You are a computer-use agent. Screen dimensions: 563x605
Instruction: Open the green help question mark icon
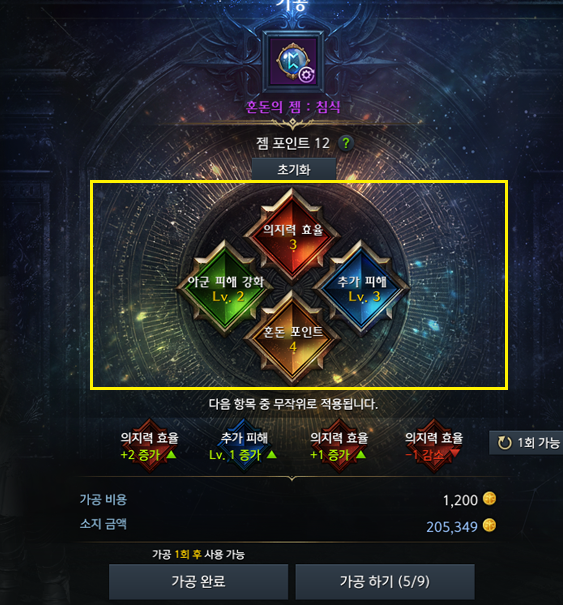(x=346, y=144)
